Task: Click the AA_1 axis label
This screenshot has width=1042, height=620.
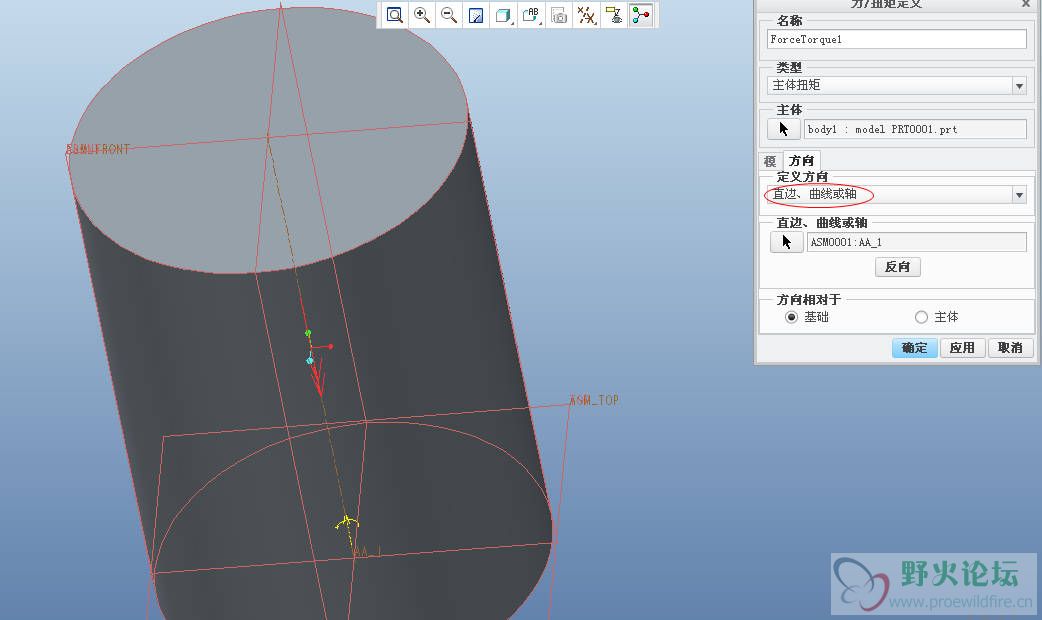Action: point(367,552)
